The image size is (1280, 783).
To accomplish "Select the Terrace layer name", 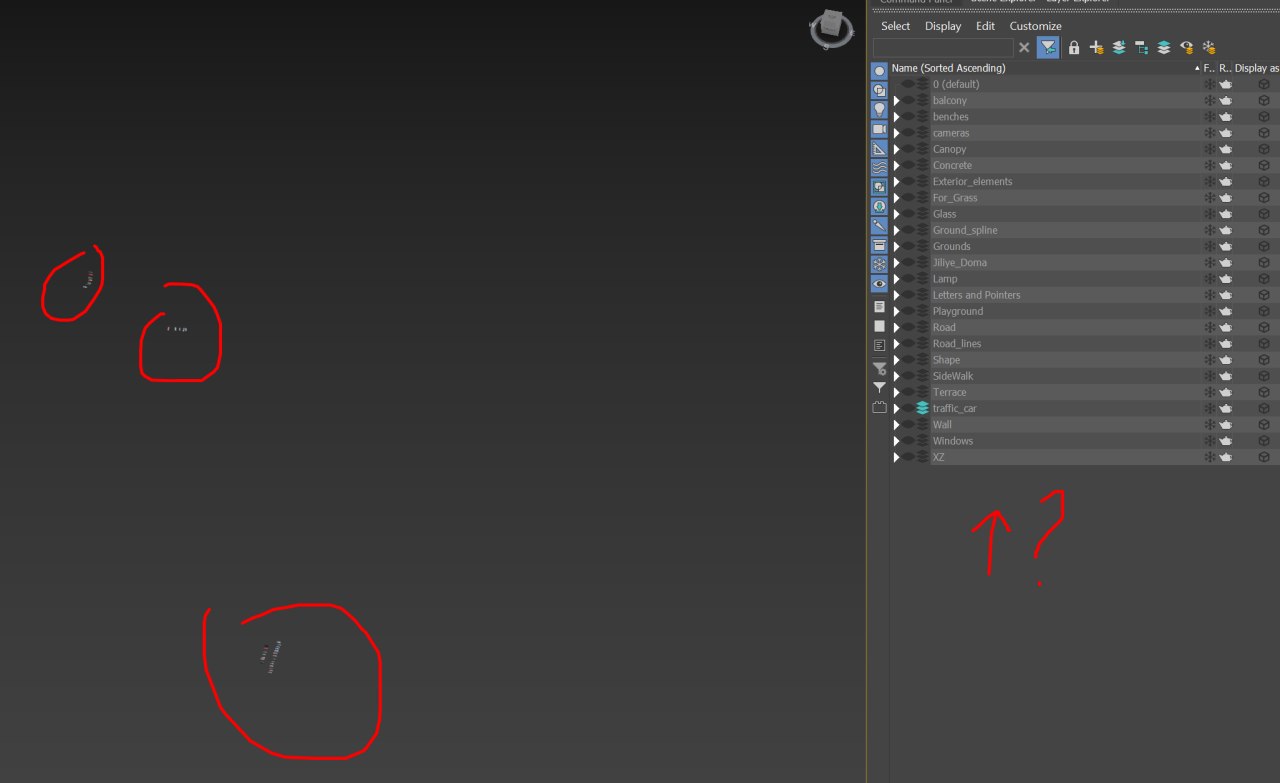I will 949,392.
